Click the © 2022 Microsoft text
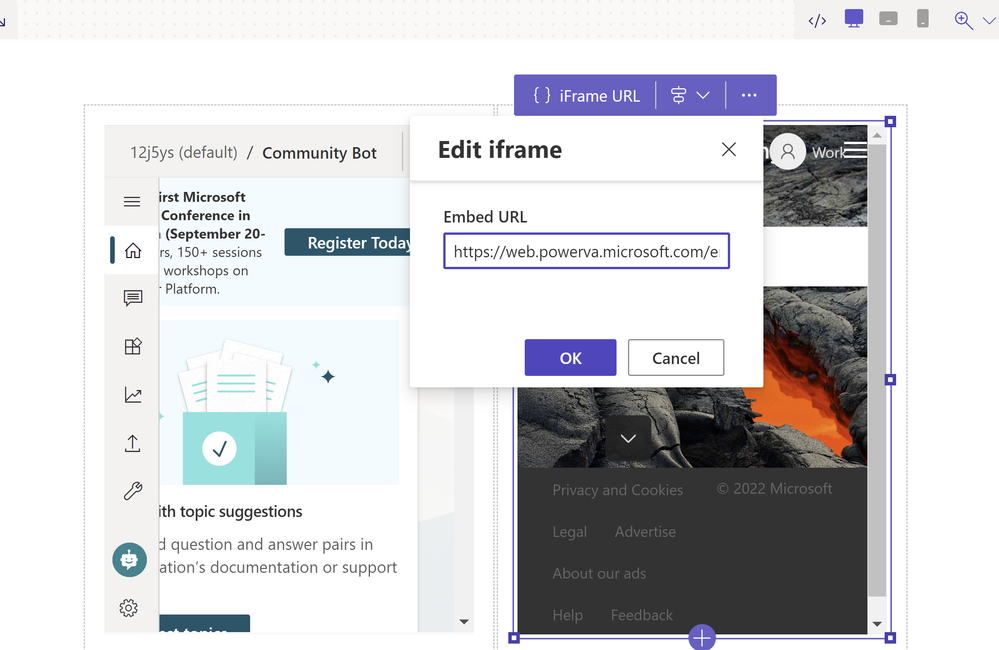 coord(775,489)
